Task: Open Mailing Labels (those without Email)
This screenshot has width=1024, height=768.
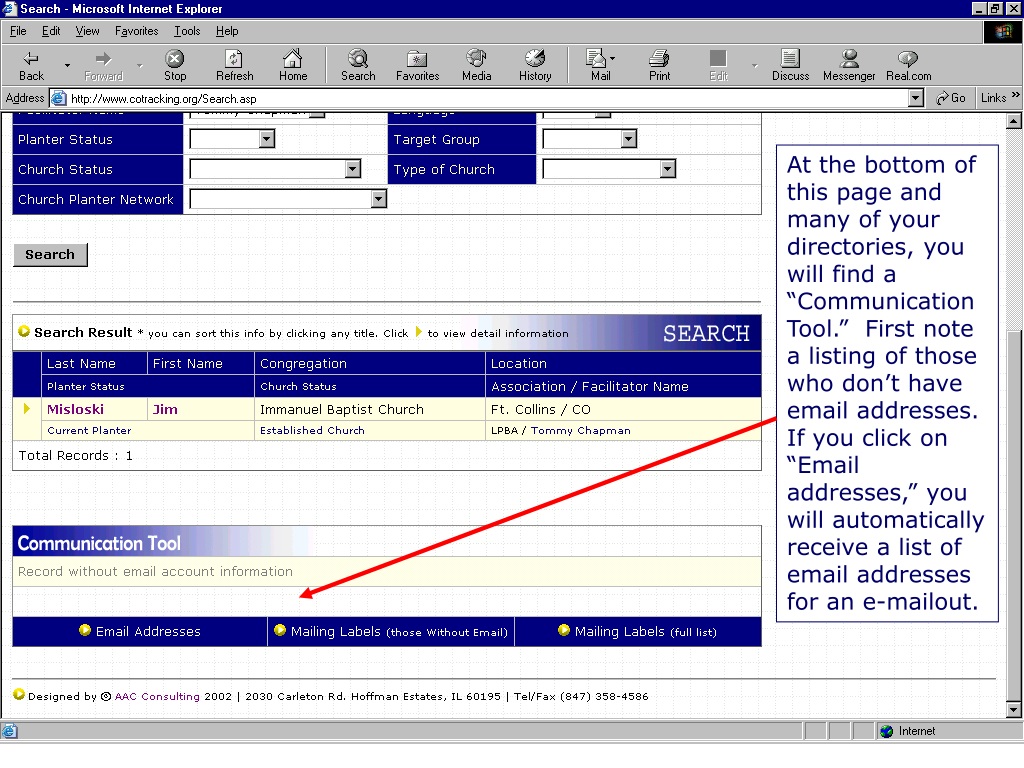Action: click(x=398, y=631)
